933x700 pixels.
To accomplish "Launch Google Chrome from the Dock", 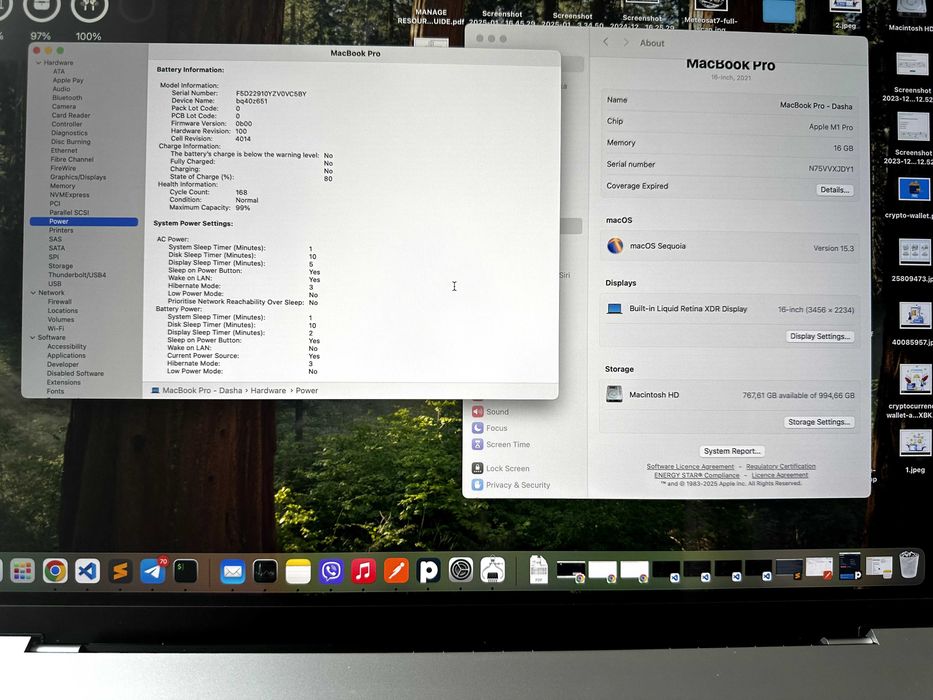I will tap(55, 571).
